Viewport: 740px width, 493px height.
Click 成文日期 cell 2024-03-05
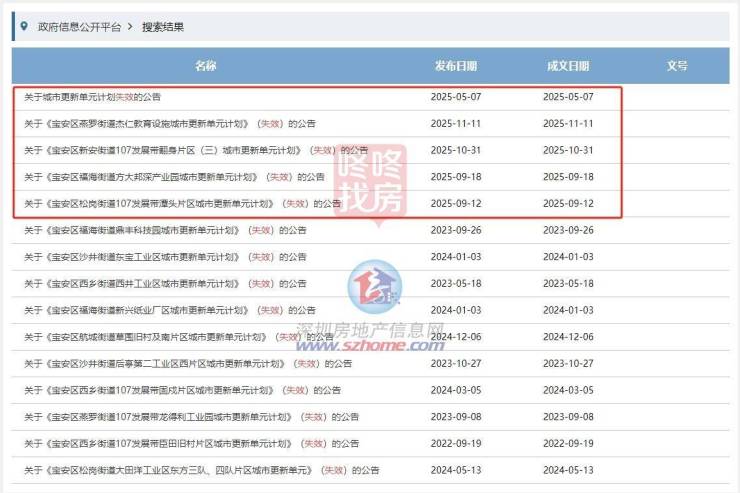[x=568, y=390]
